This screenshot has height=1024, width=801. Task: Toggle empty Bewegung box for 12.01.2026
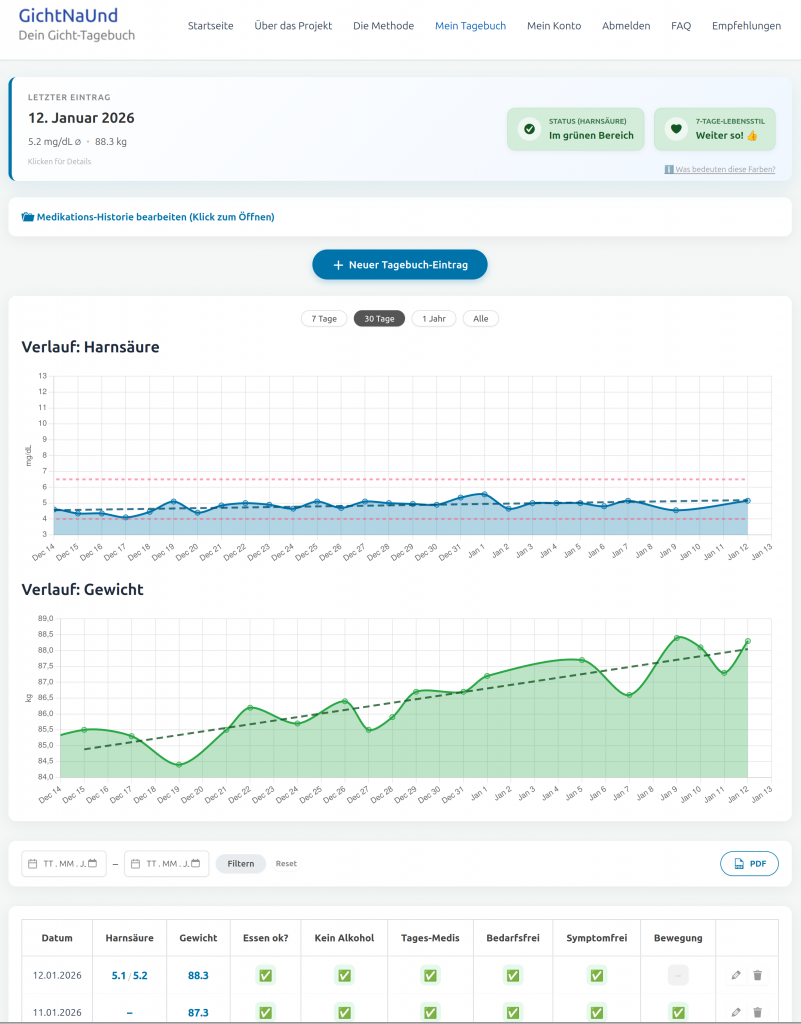click(x=678, y=975)
